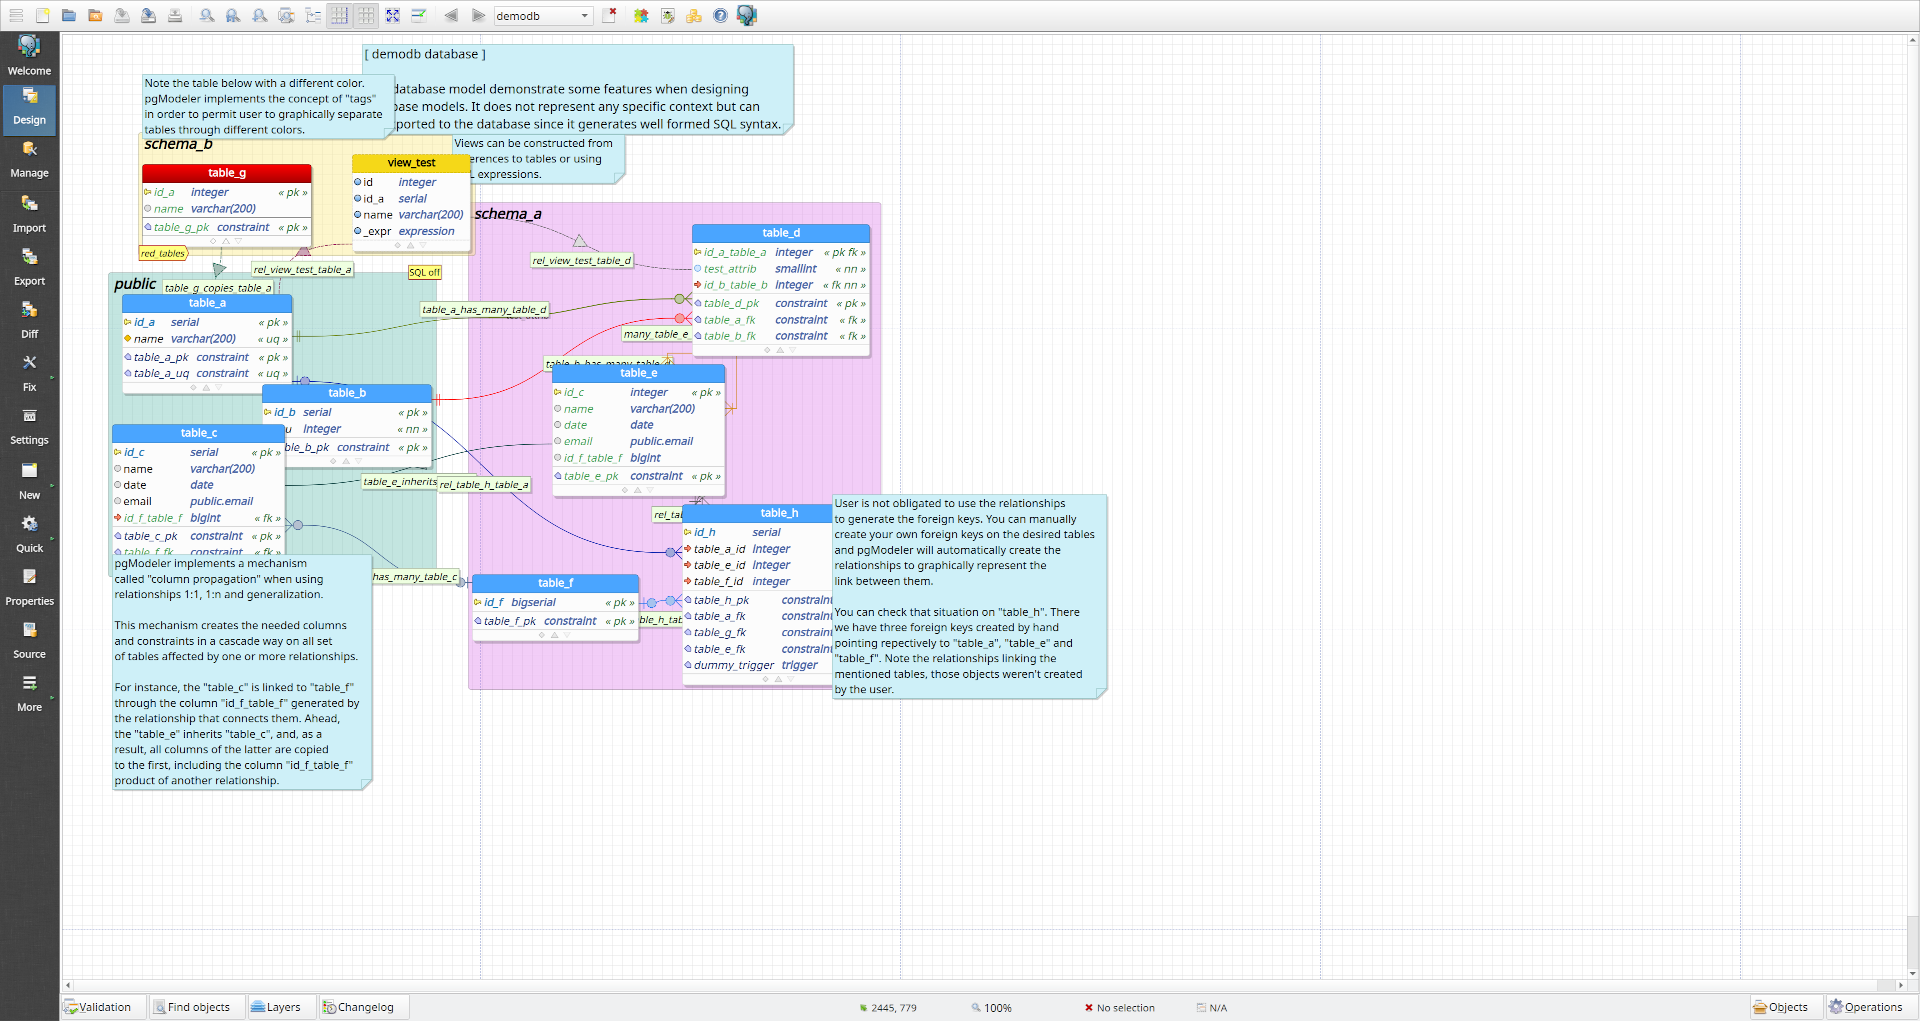Click the Changelog button
Screen dimensions: 1920x1021
point(358,1007)
